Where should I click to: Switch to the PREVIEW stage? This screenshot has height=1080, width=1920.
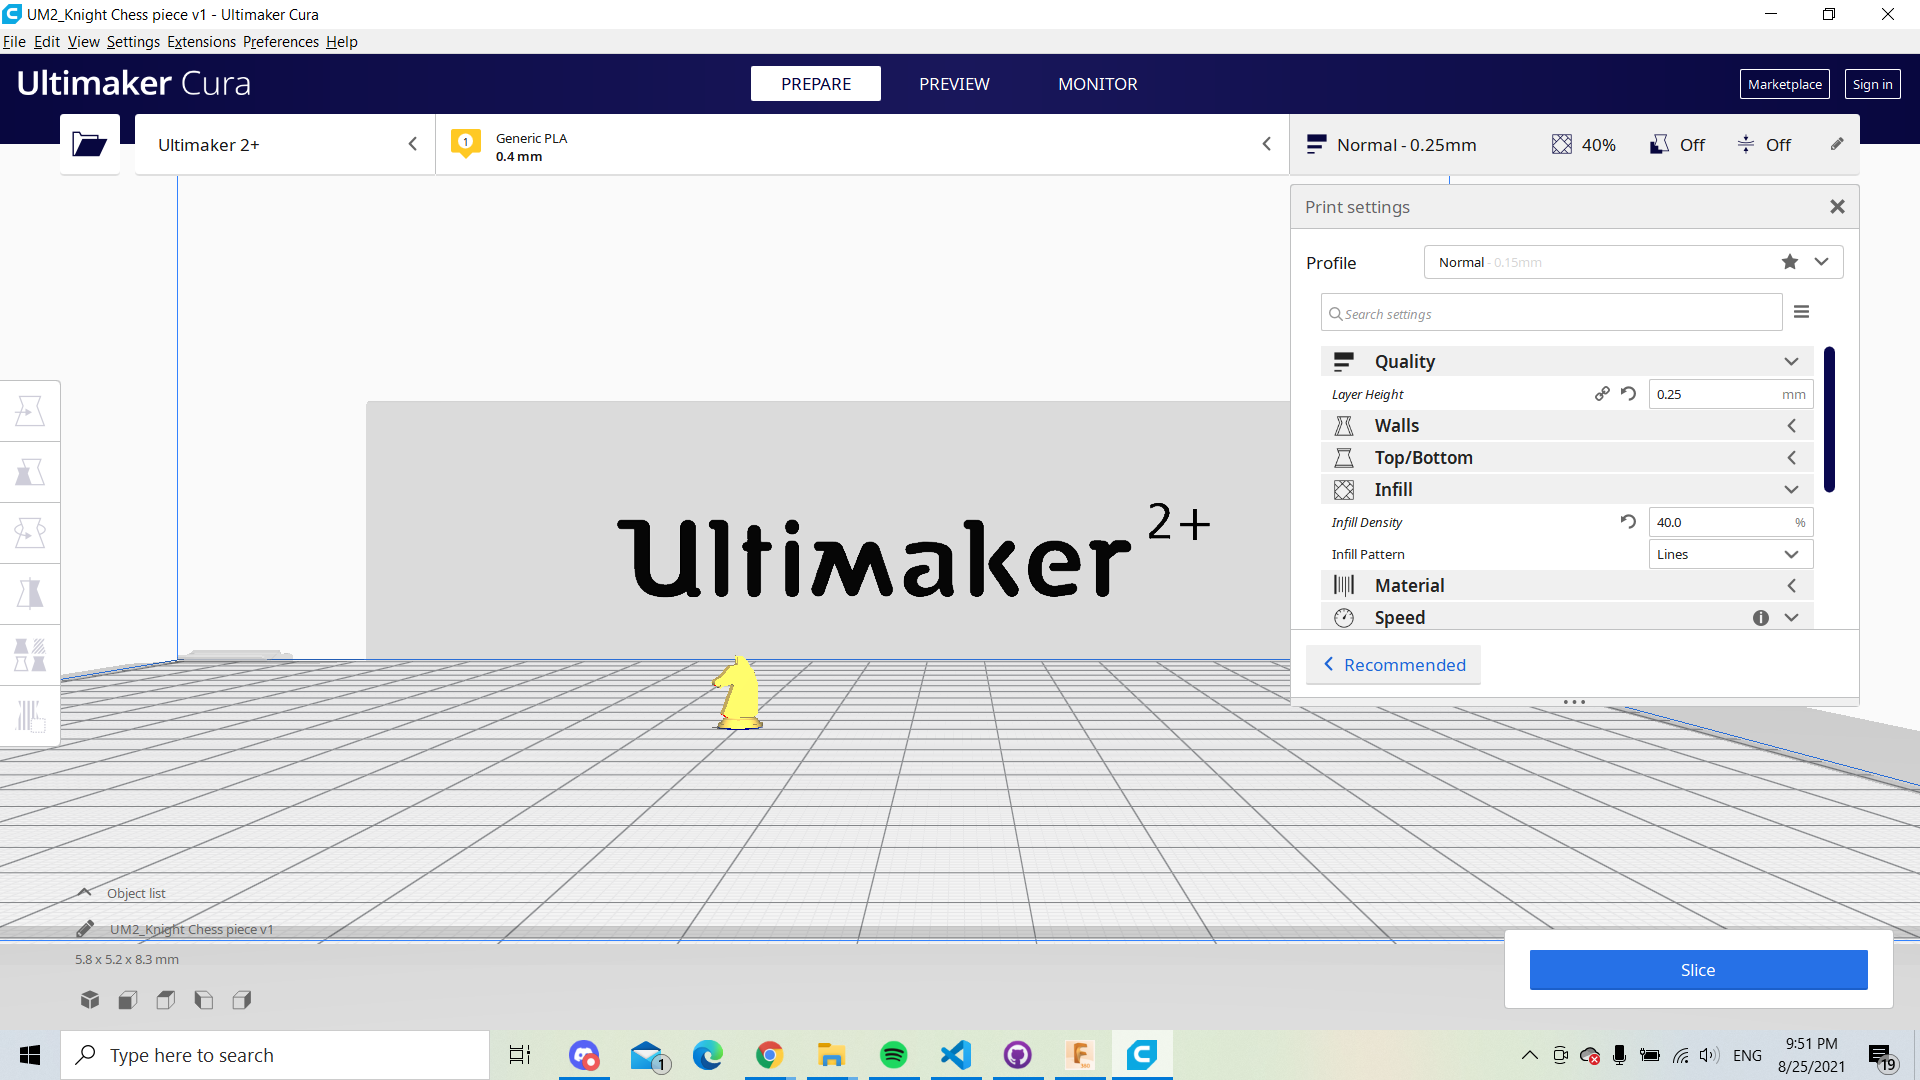[954, 84]
